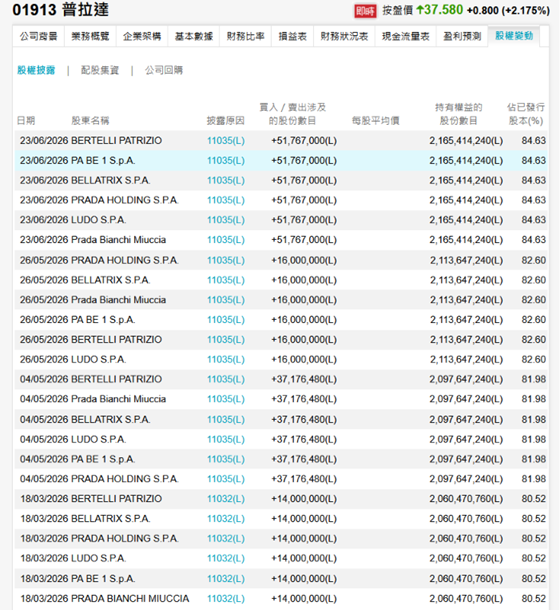The width and height of the screenshot is (560, 610).
Task: Open 11032(L) link for 18/03/2026 LUDO S.P.A.
Action: tap(226, 558)
